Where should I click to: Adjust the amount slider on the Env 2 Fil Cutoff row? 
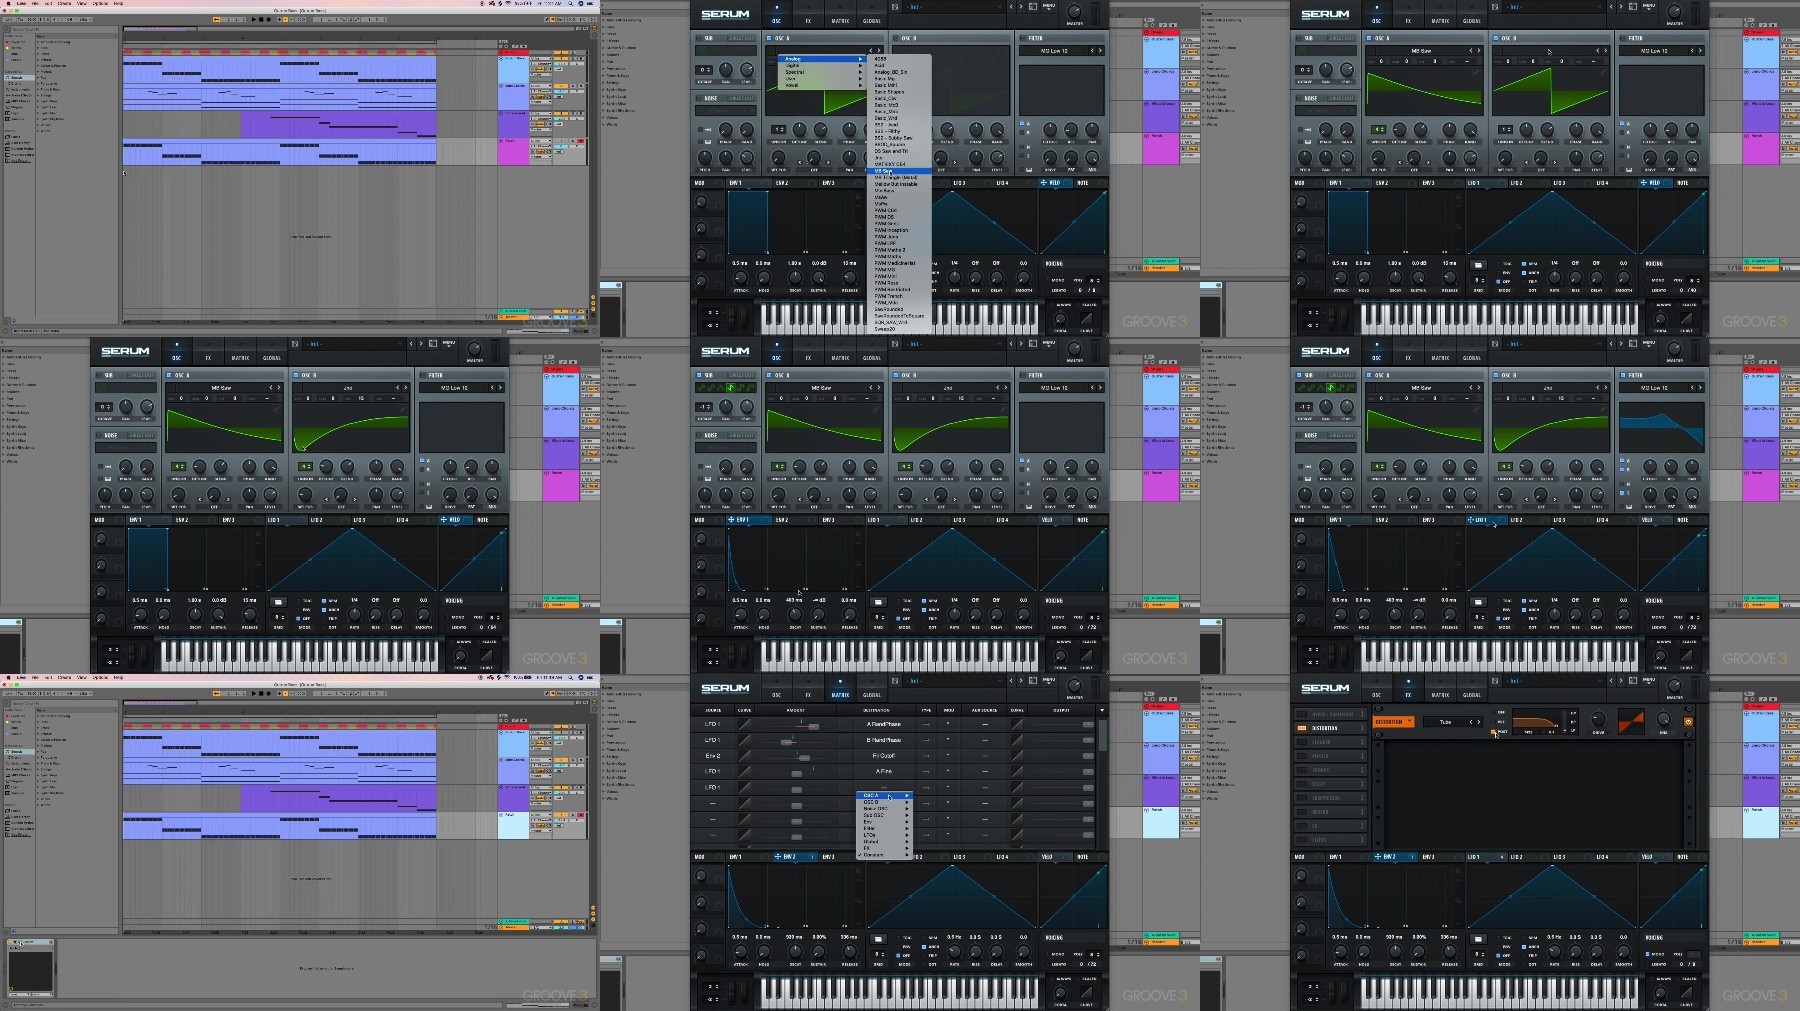point(803,757)
